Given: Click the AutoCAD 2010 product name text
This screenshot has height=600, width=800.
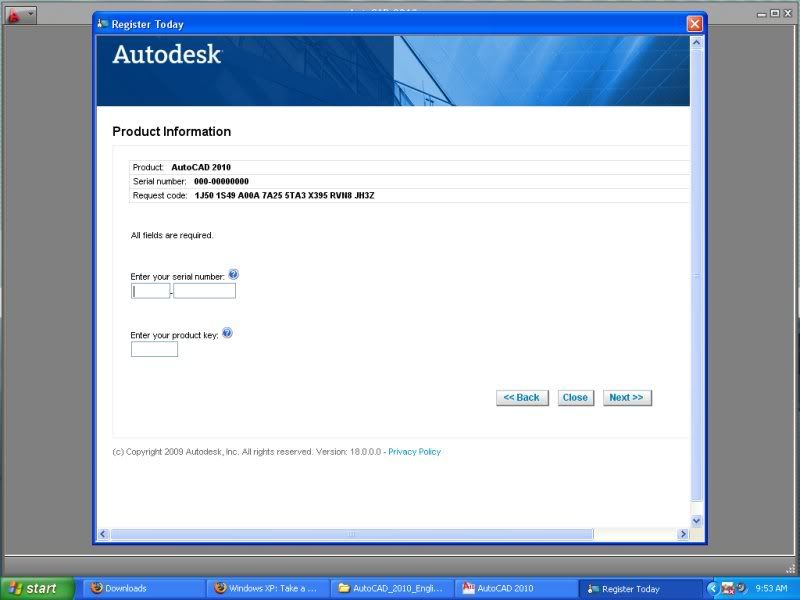Looking at the screenshot, I should (201, 167).
